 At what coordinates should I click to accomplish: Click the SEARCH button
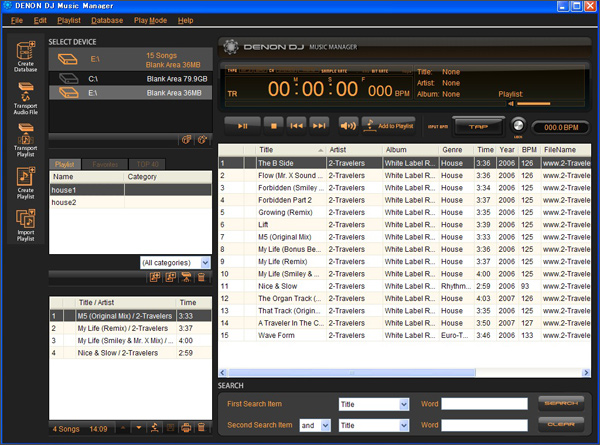pyautogui.click(x=561, y=403)
